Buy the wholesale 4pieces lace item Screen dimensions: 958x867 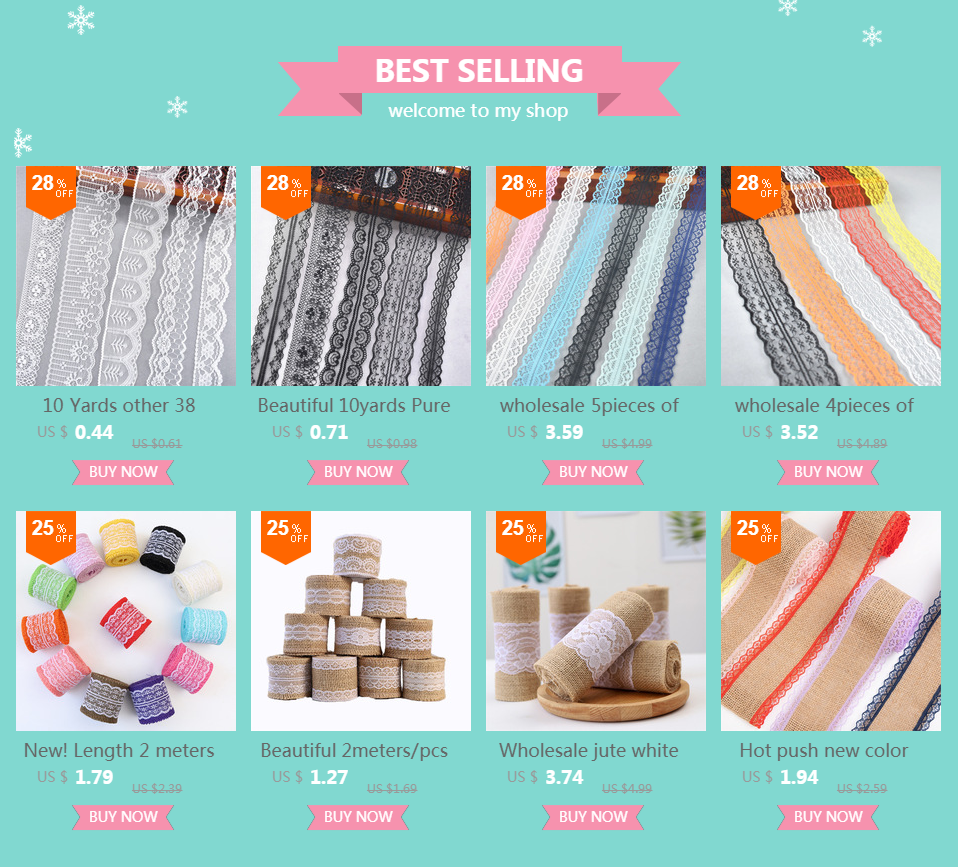tap(828, 472)
